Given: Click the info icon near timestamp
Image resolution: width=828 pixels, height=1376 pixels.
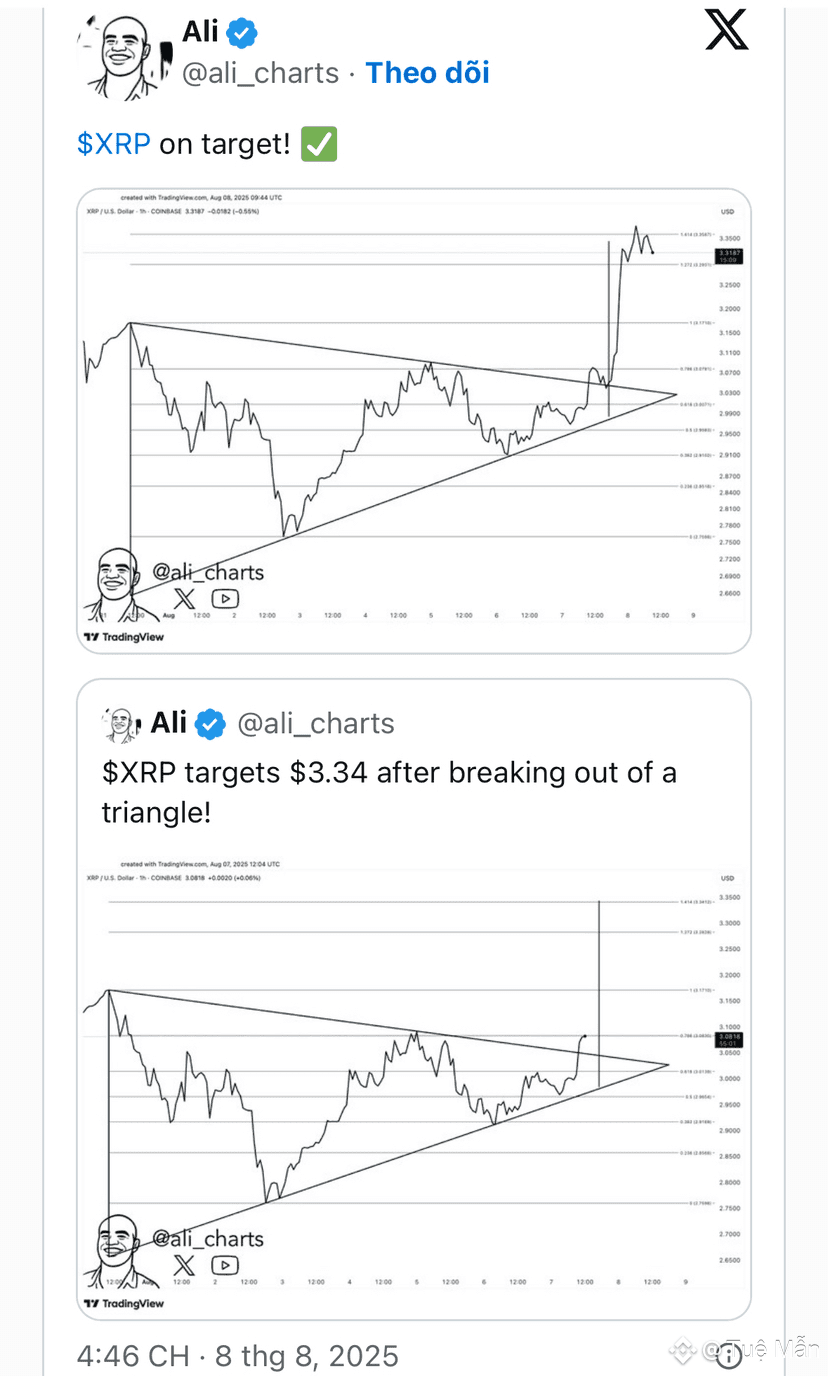Looking at the screenshot, I should (729, 1355).
